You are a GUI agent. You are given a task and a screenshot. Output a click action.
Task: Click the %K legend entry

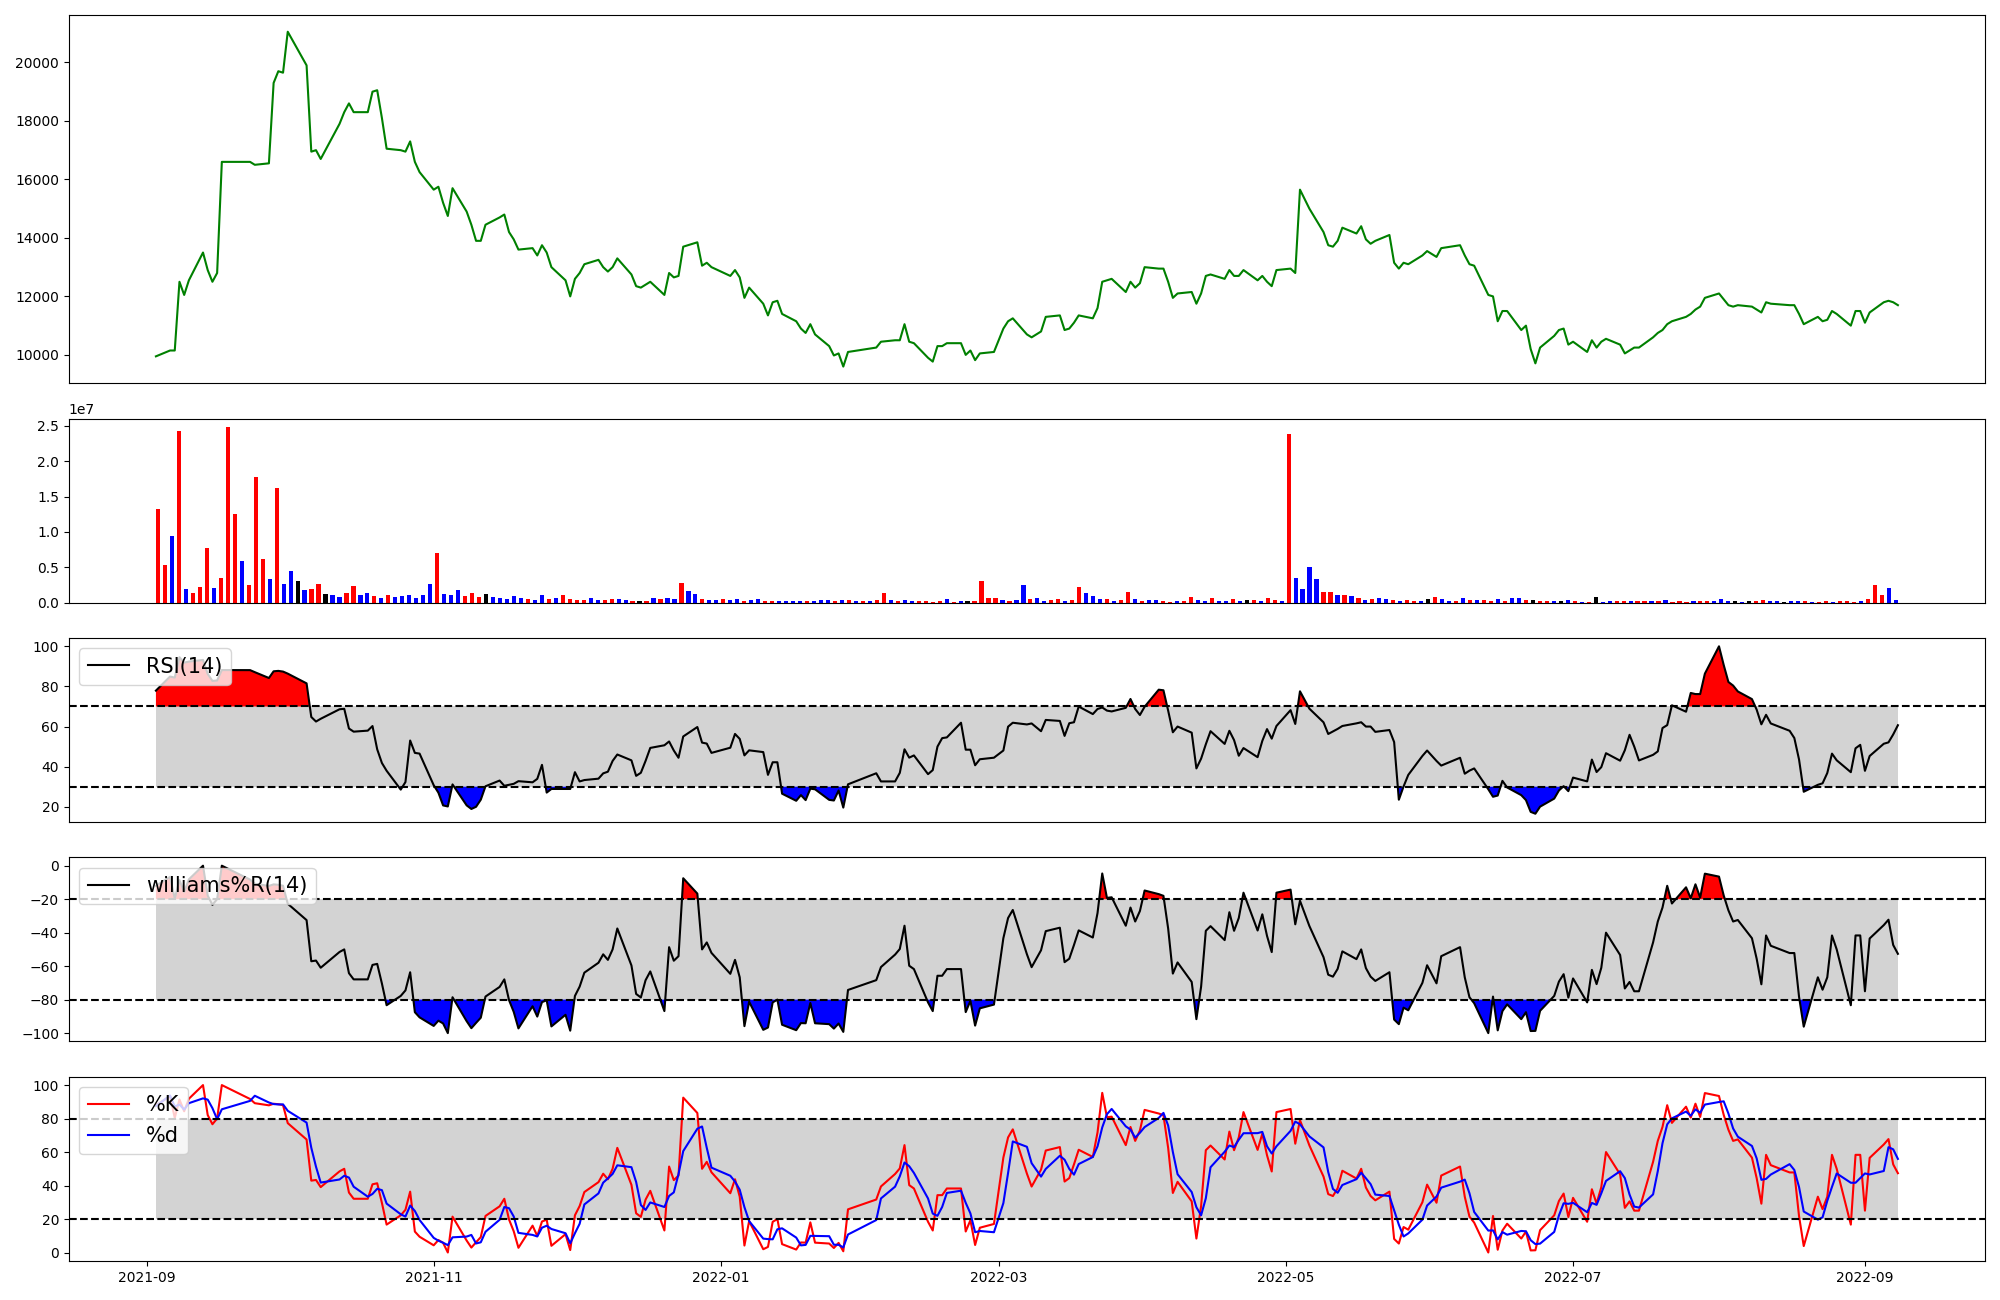click(161, 1104)
